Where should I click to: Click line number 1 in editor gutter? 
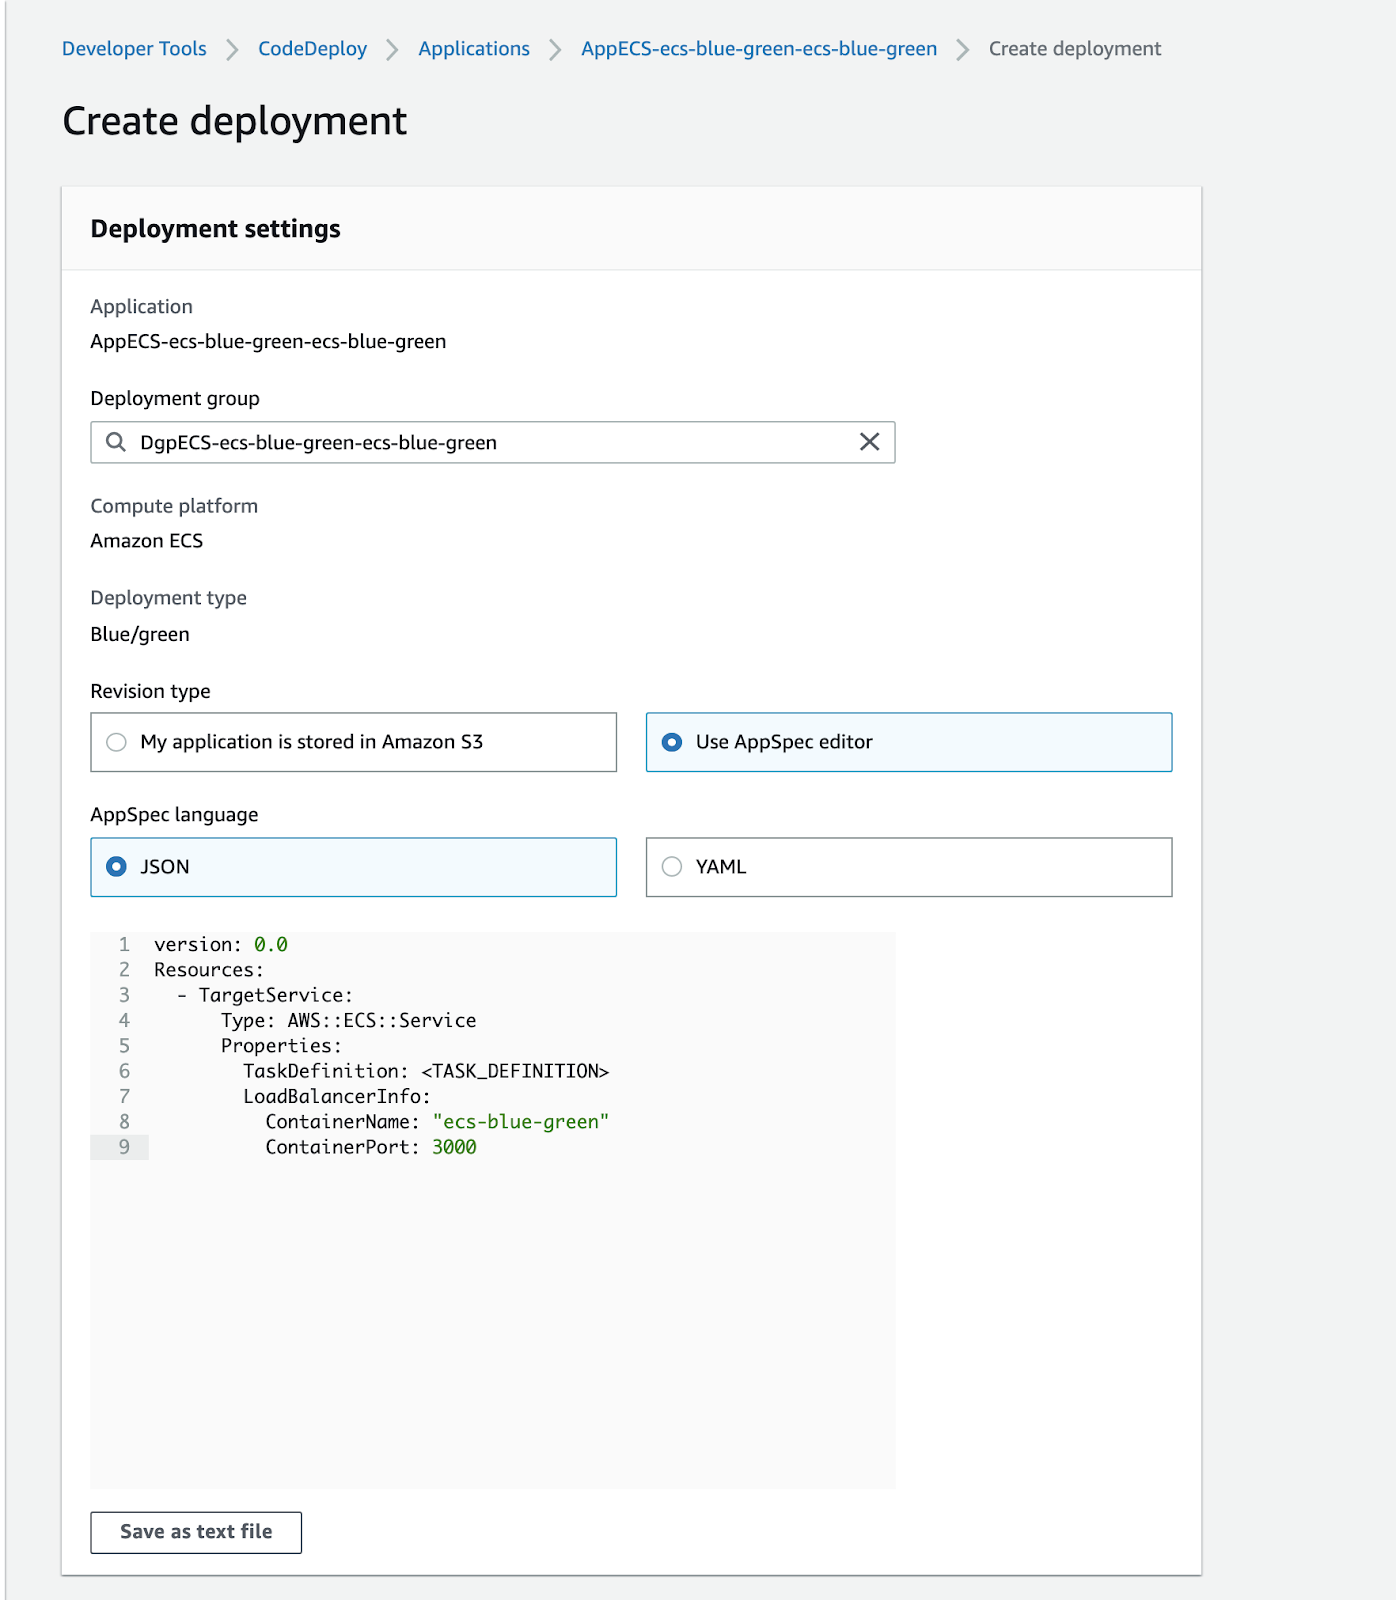click(124, 945)
